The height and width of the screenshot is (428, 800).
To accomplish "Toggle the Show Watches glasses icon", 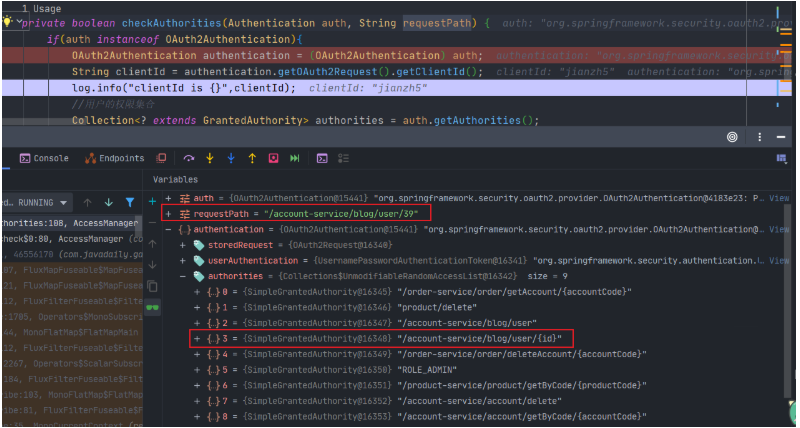I will pos(152,308).
